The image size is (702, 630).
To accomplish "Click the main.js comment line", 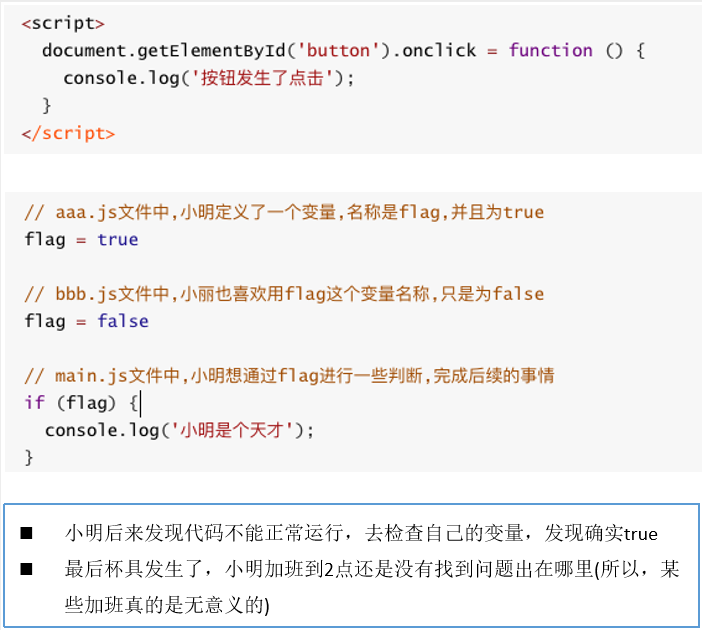I will (289, 376).
